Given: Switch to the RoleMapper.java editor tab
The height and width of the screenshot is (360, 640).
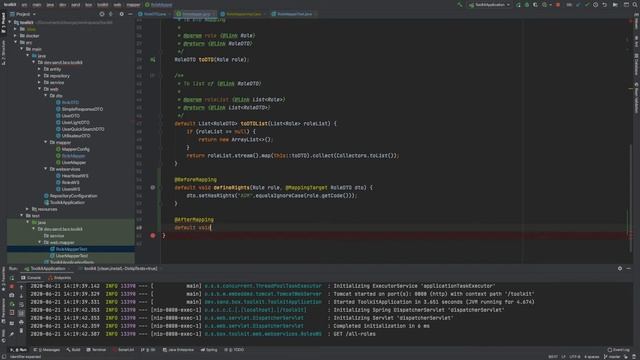Looking at the screenshot, I should pyautogui.click(x=195, y=14).
